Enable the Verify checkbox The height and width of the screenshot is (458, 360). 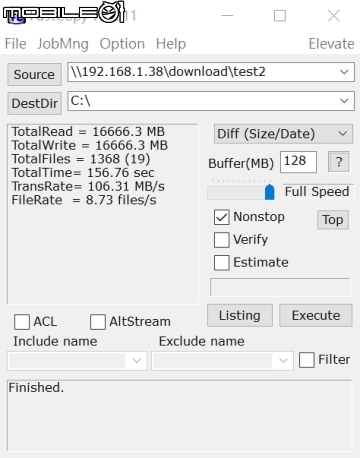coord(222,240)
